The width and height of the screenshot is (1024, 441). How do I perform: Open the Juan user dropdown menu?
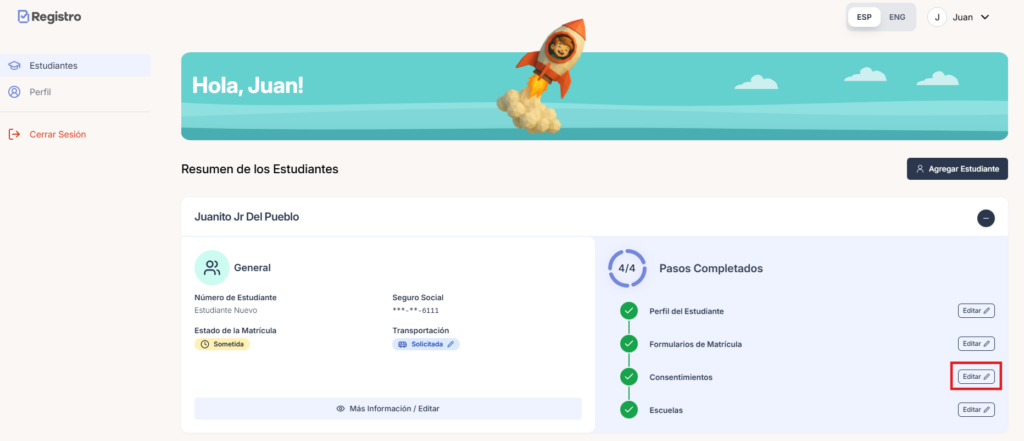click(x=970, y=17)
